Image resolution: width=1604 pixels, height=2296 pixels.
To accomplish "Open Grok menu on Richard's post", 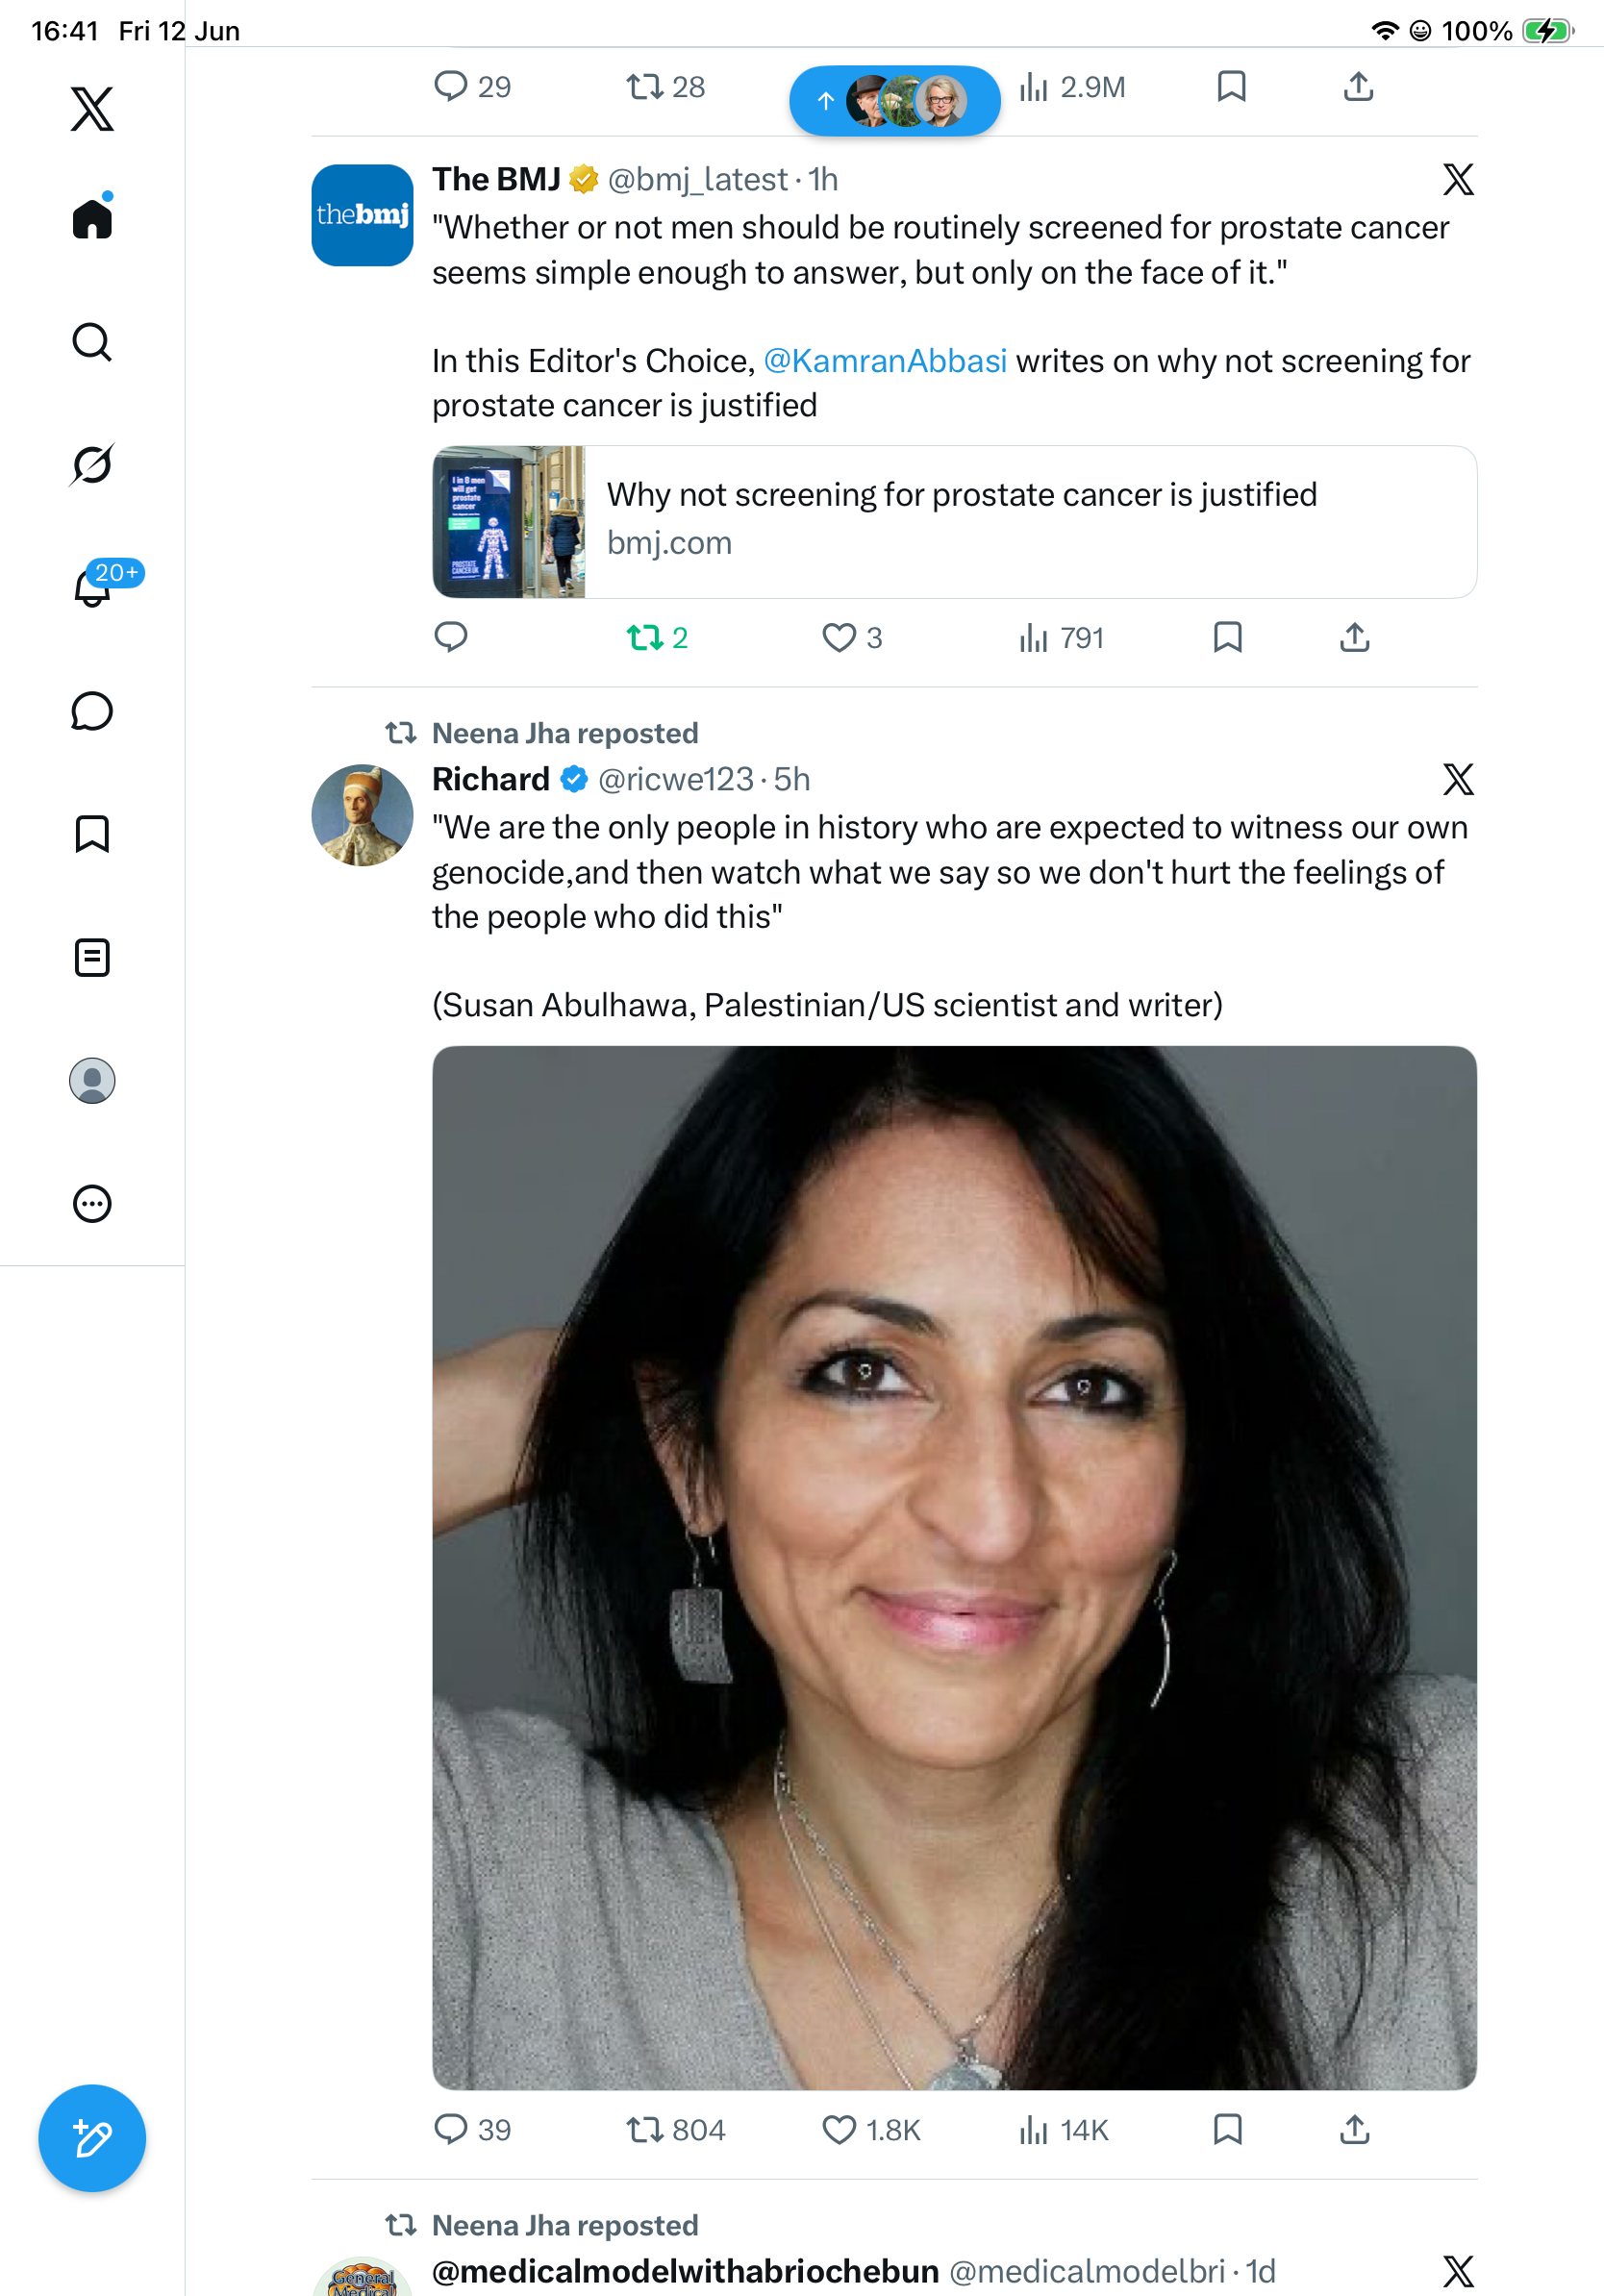I will 1458,779.
